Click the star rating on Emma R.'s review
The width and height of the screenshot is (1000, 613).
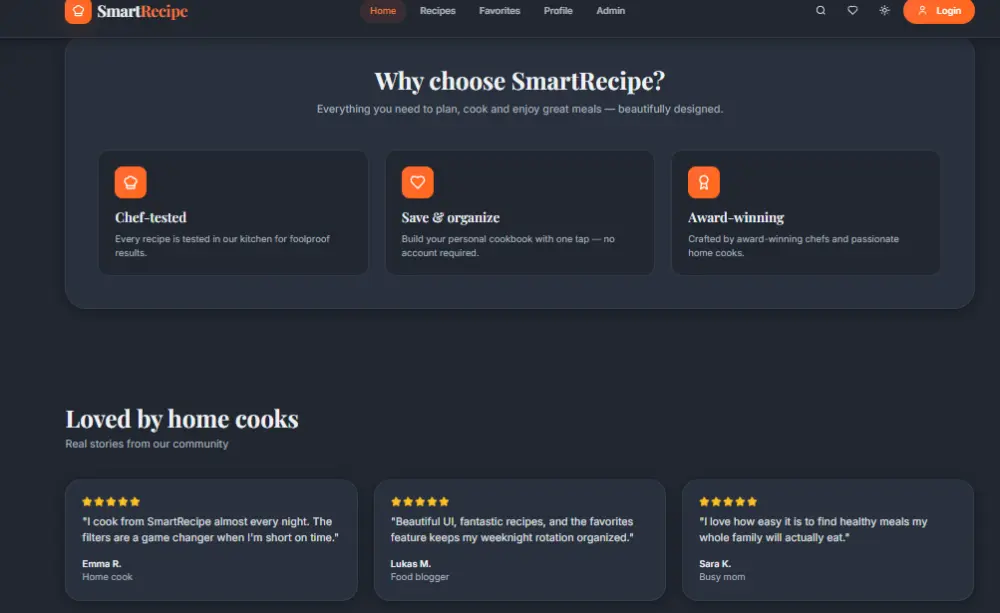tap(111, 501)
